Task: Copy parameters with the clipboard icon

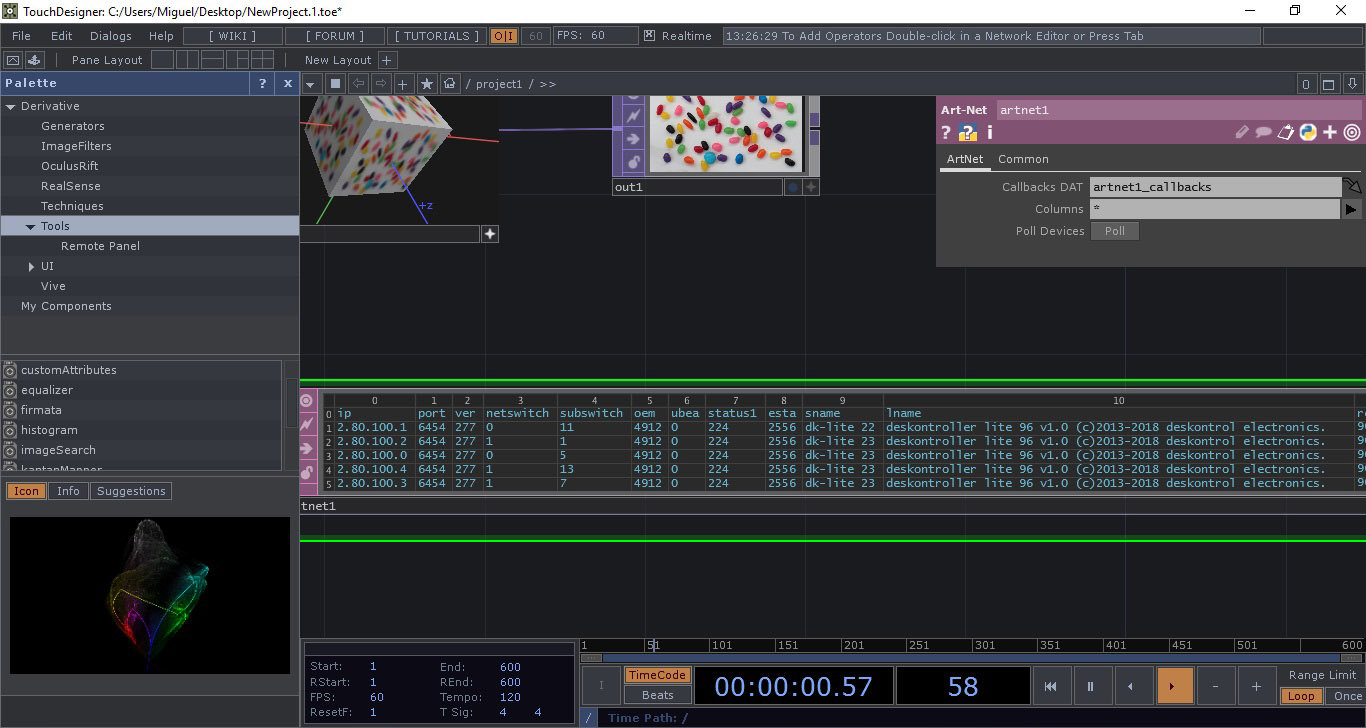Action: click(1286, 132)
